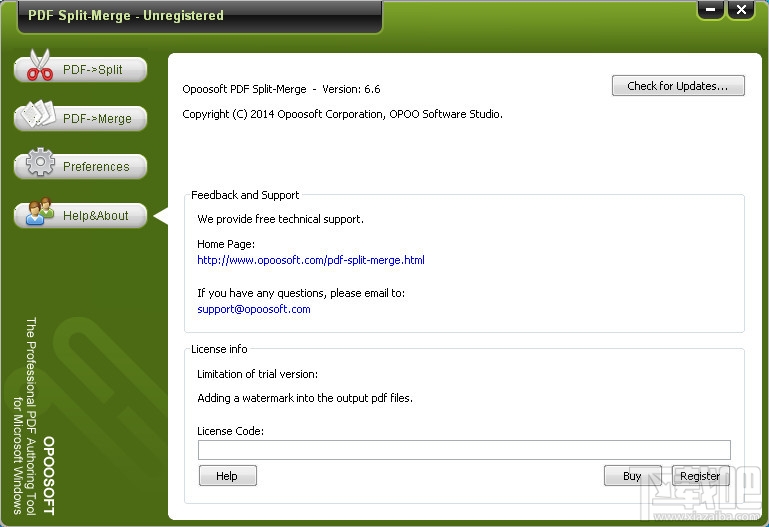This screenshot has width=769, height=527.
Task: Click 'We provide free technical support.' text
Action: (281, 219)
